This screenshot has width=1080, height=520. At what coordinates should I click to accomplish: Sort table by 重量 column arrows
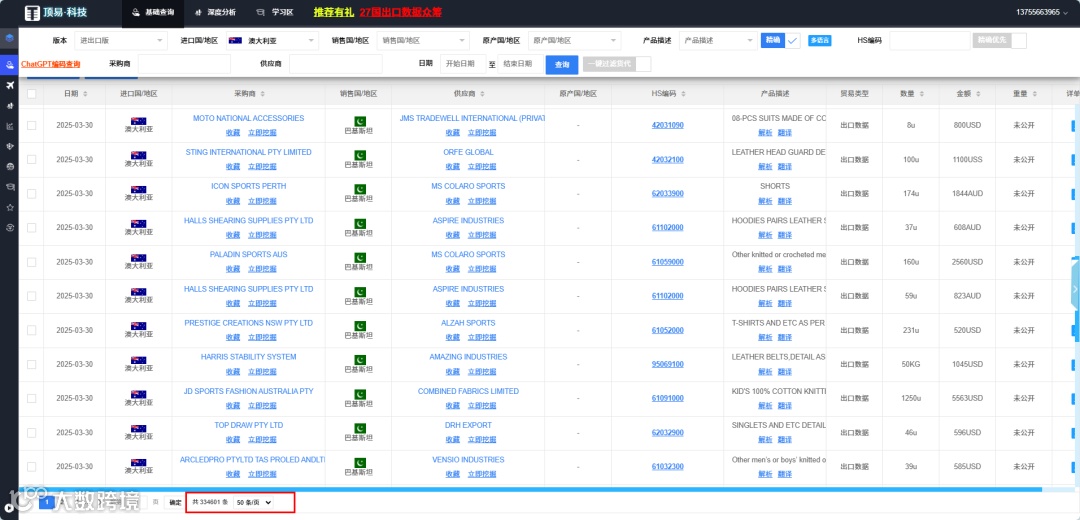(1034, 94)
